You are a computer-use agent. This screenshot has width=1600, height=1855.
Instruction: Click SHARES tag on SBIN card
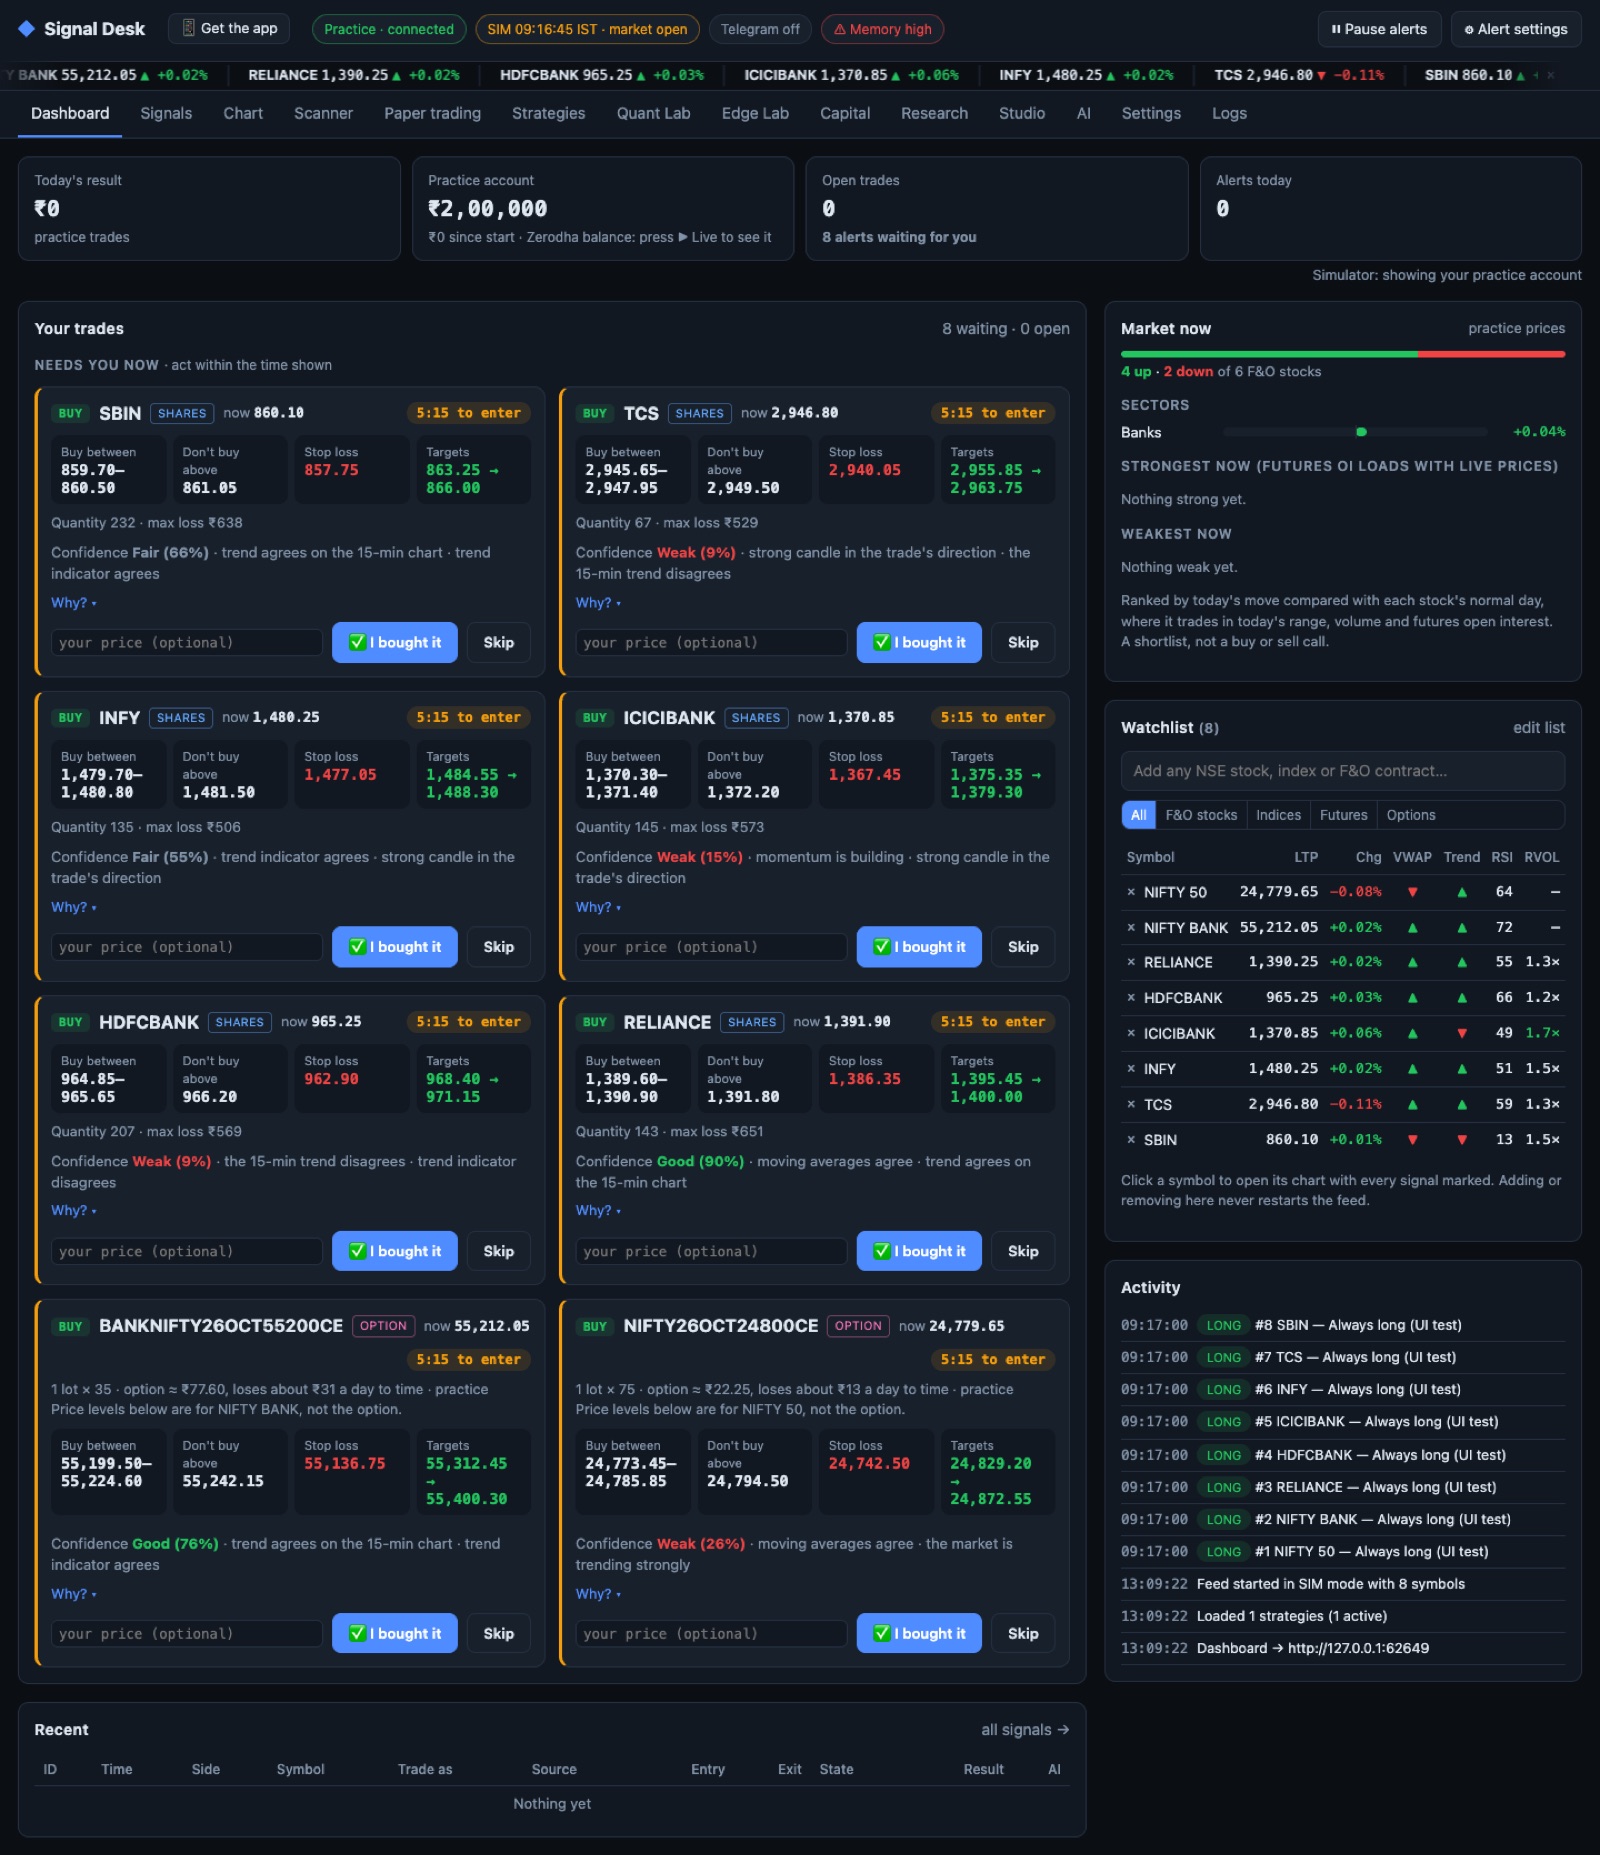point(182,413)
